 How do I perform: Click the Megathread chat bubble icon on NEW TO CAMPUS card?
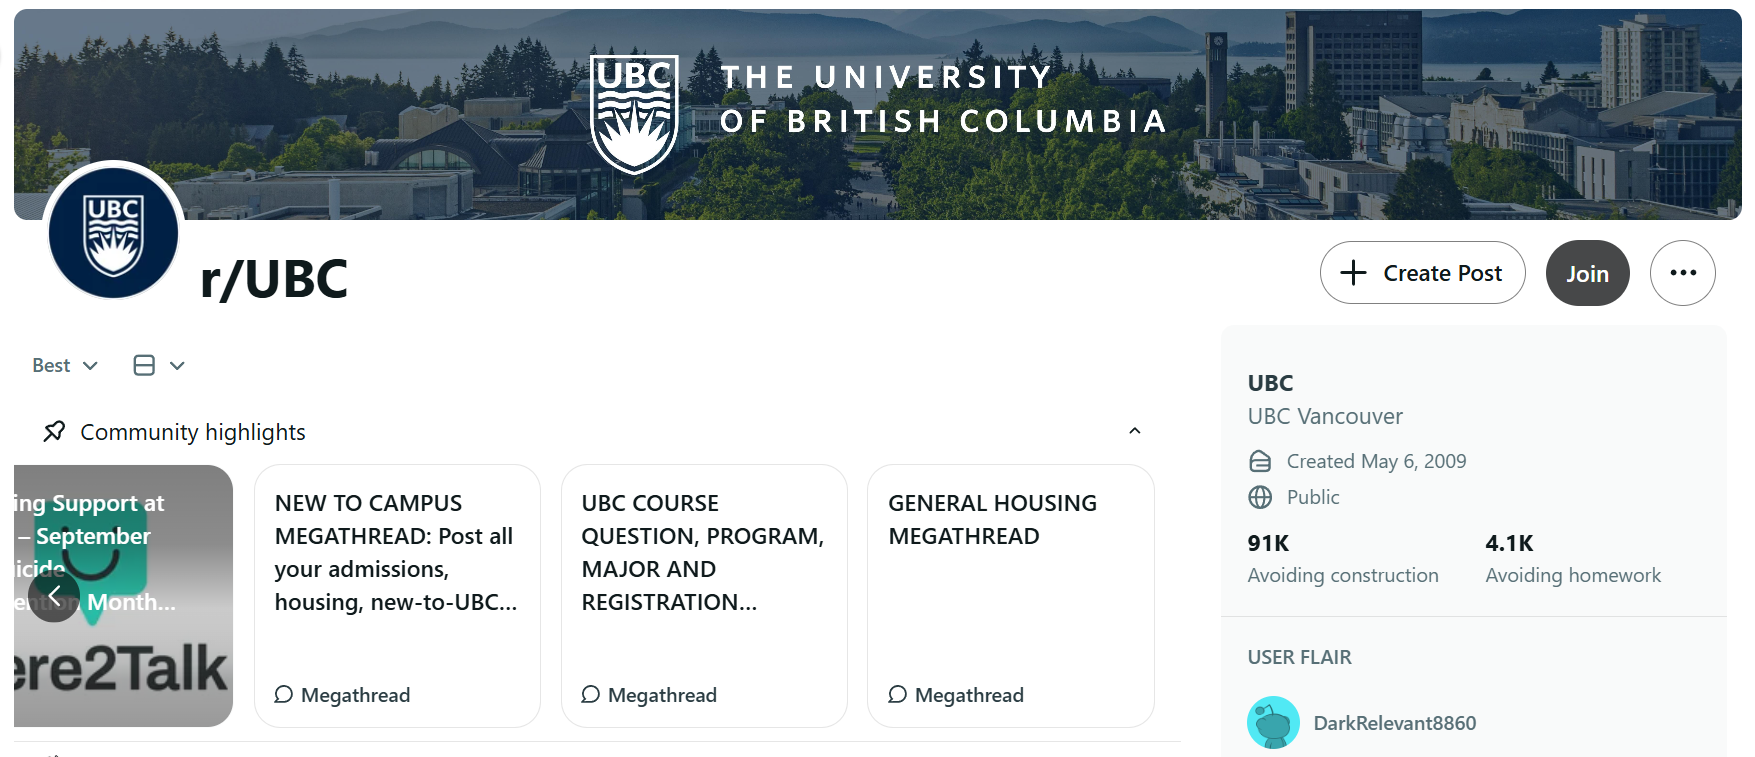click(282, 694)
